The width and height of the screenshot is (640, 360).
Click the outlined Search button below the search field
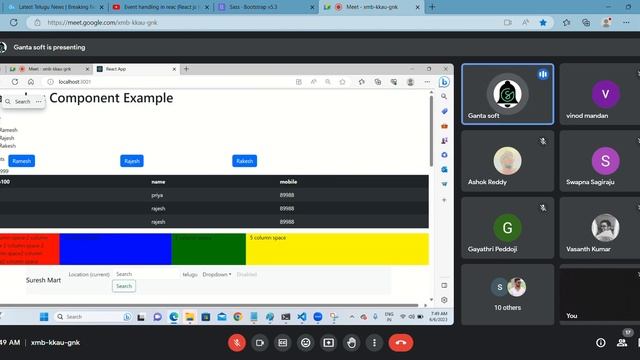click(x=124, y=286)
